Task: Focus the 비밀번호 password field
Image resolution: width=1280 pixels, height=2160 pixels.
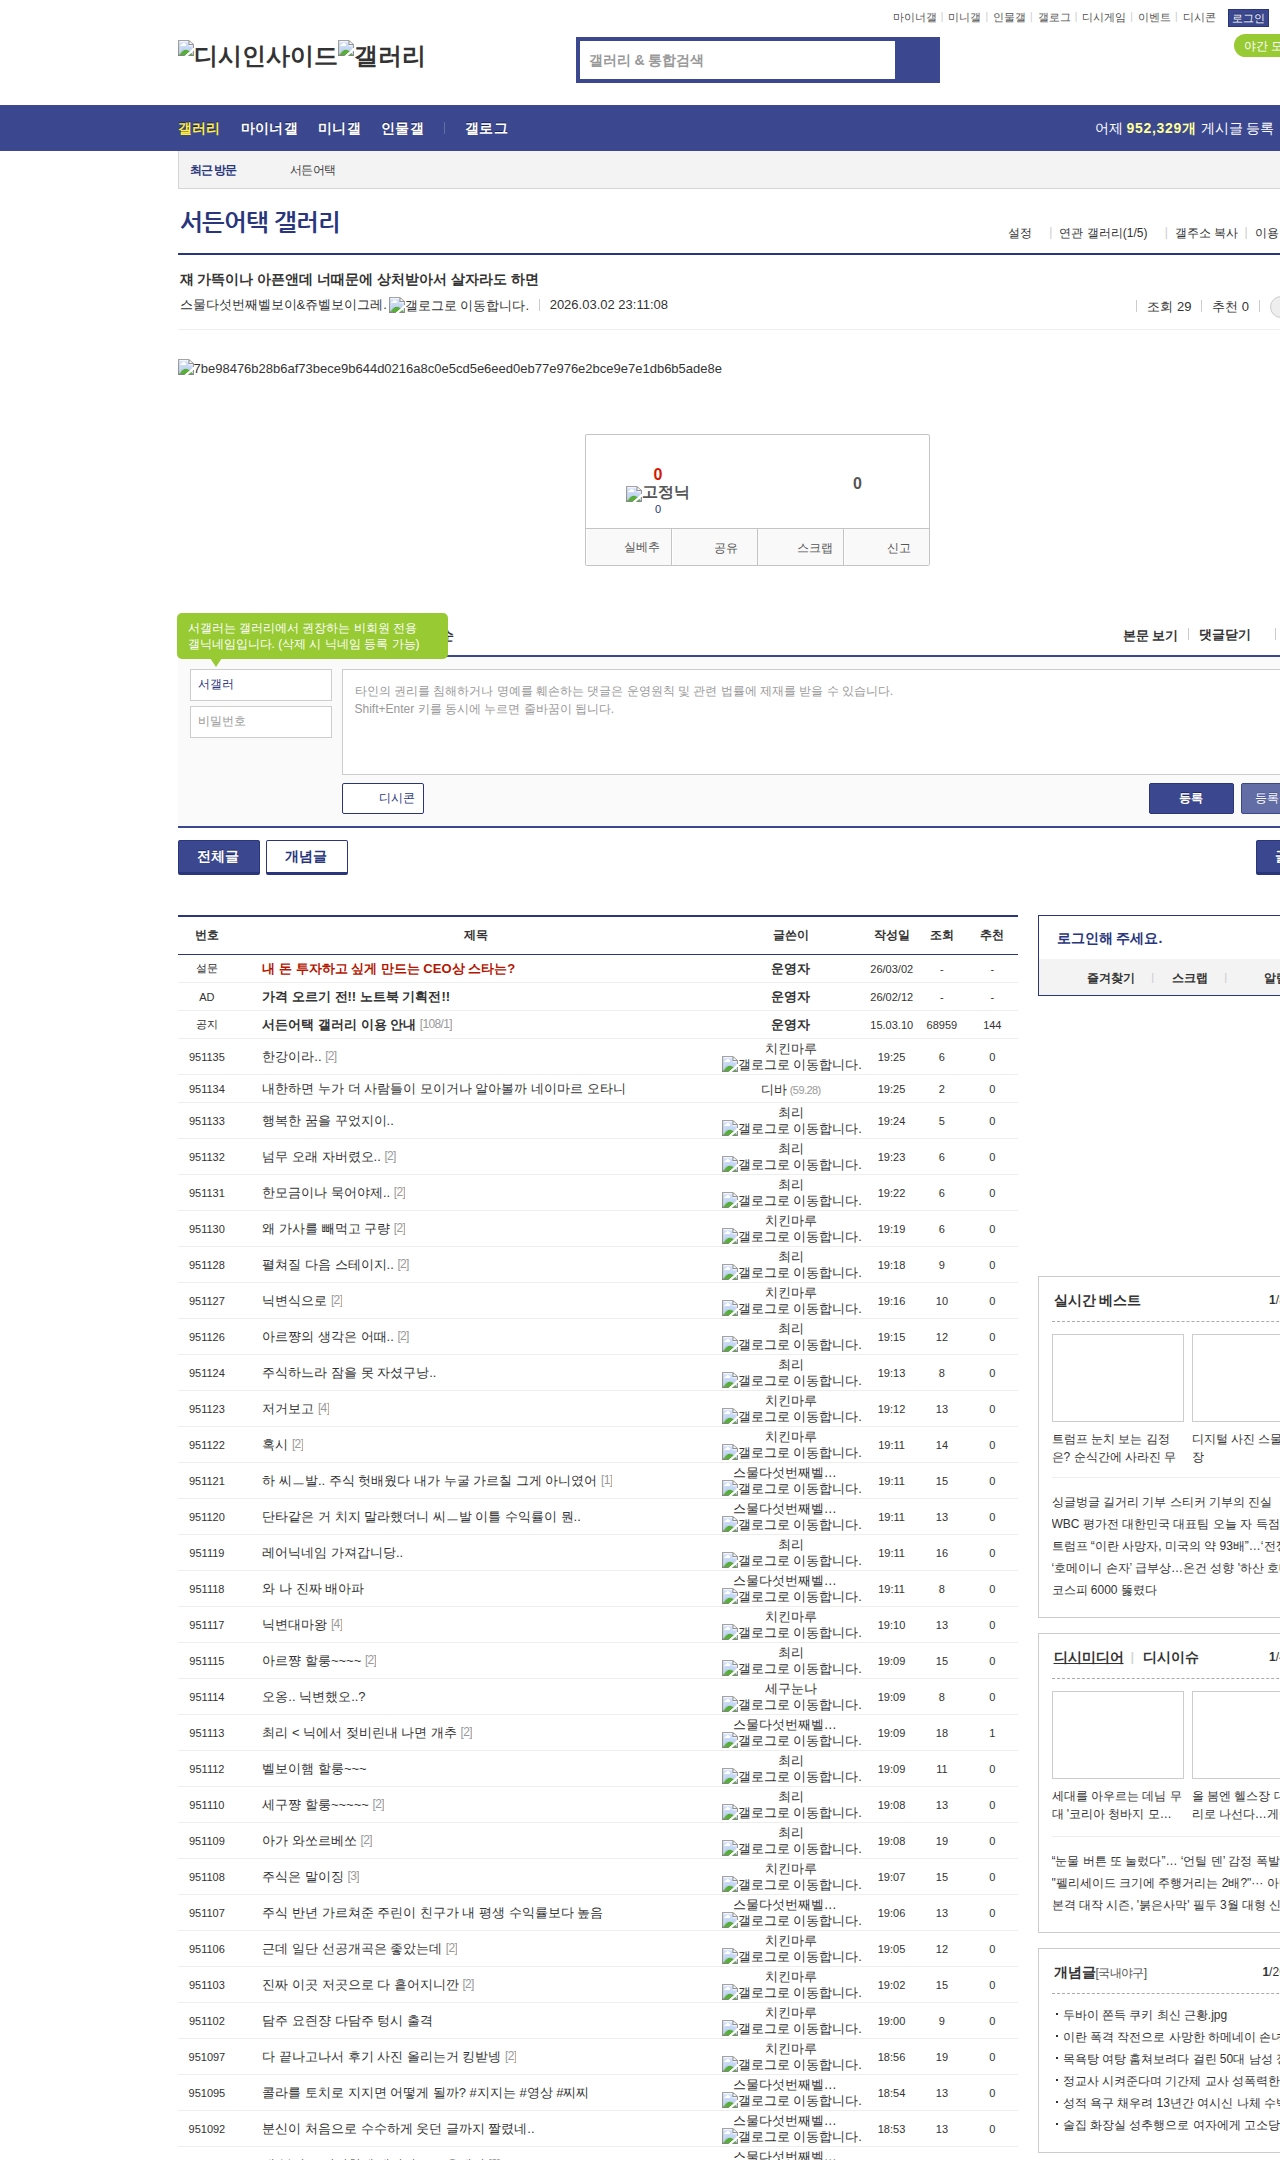Action: point(261,722)
